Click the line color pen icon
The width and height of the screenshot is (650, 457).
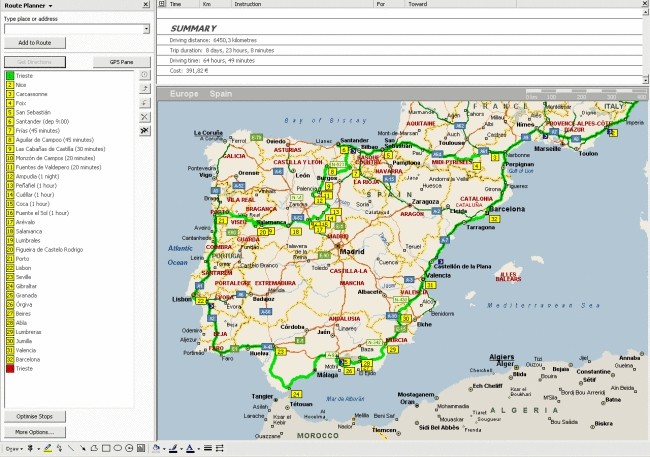pyautogui.click(x=173, y=448)
